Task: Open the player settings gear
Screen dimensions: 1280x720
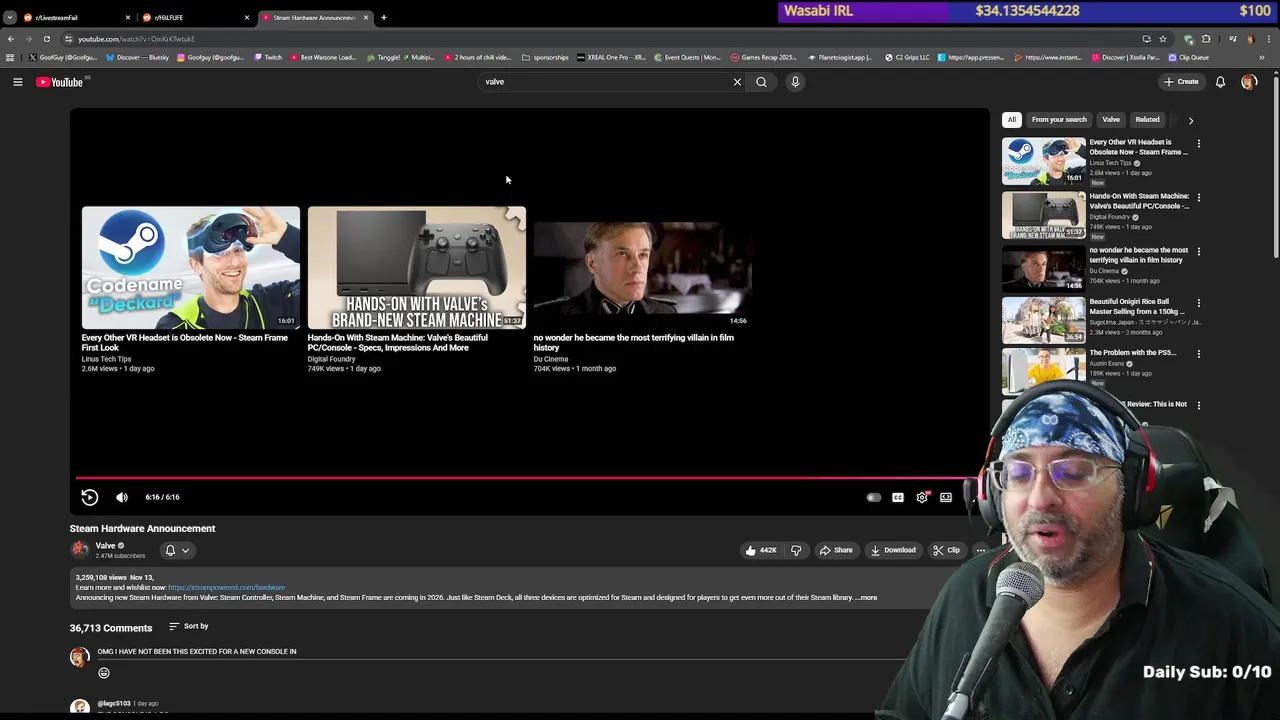Action: (x=922, y=497)
